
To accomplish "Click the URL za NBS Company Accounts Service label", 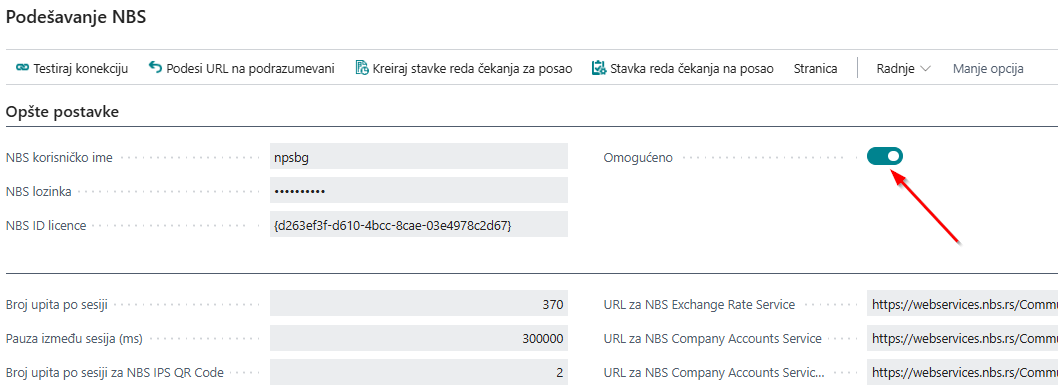I will [x=713, y=339].
